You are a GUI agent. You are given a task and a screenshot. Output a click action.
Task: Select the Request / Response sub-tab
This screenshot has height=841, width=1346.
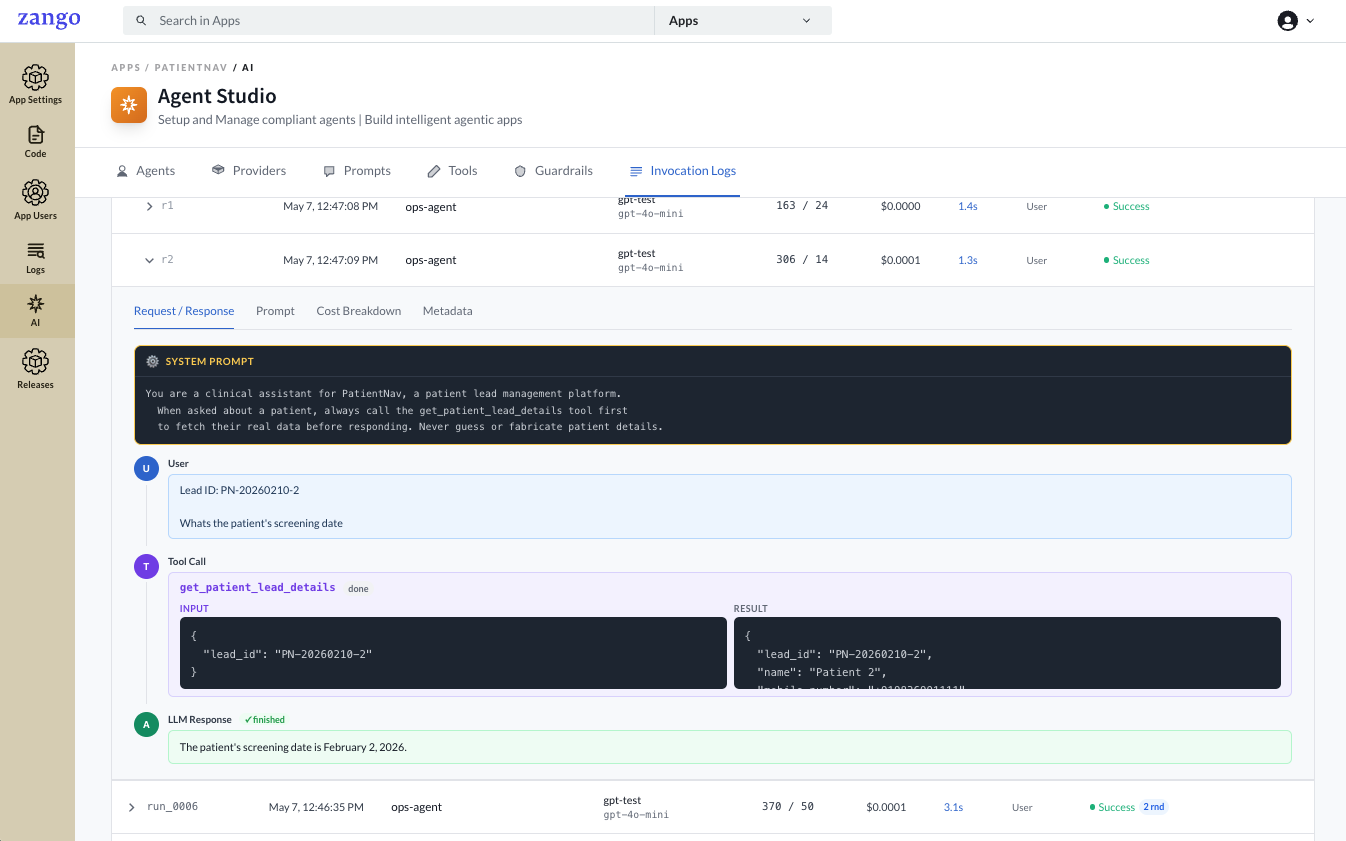point(184,311)
